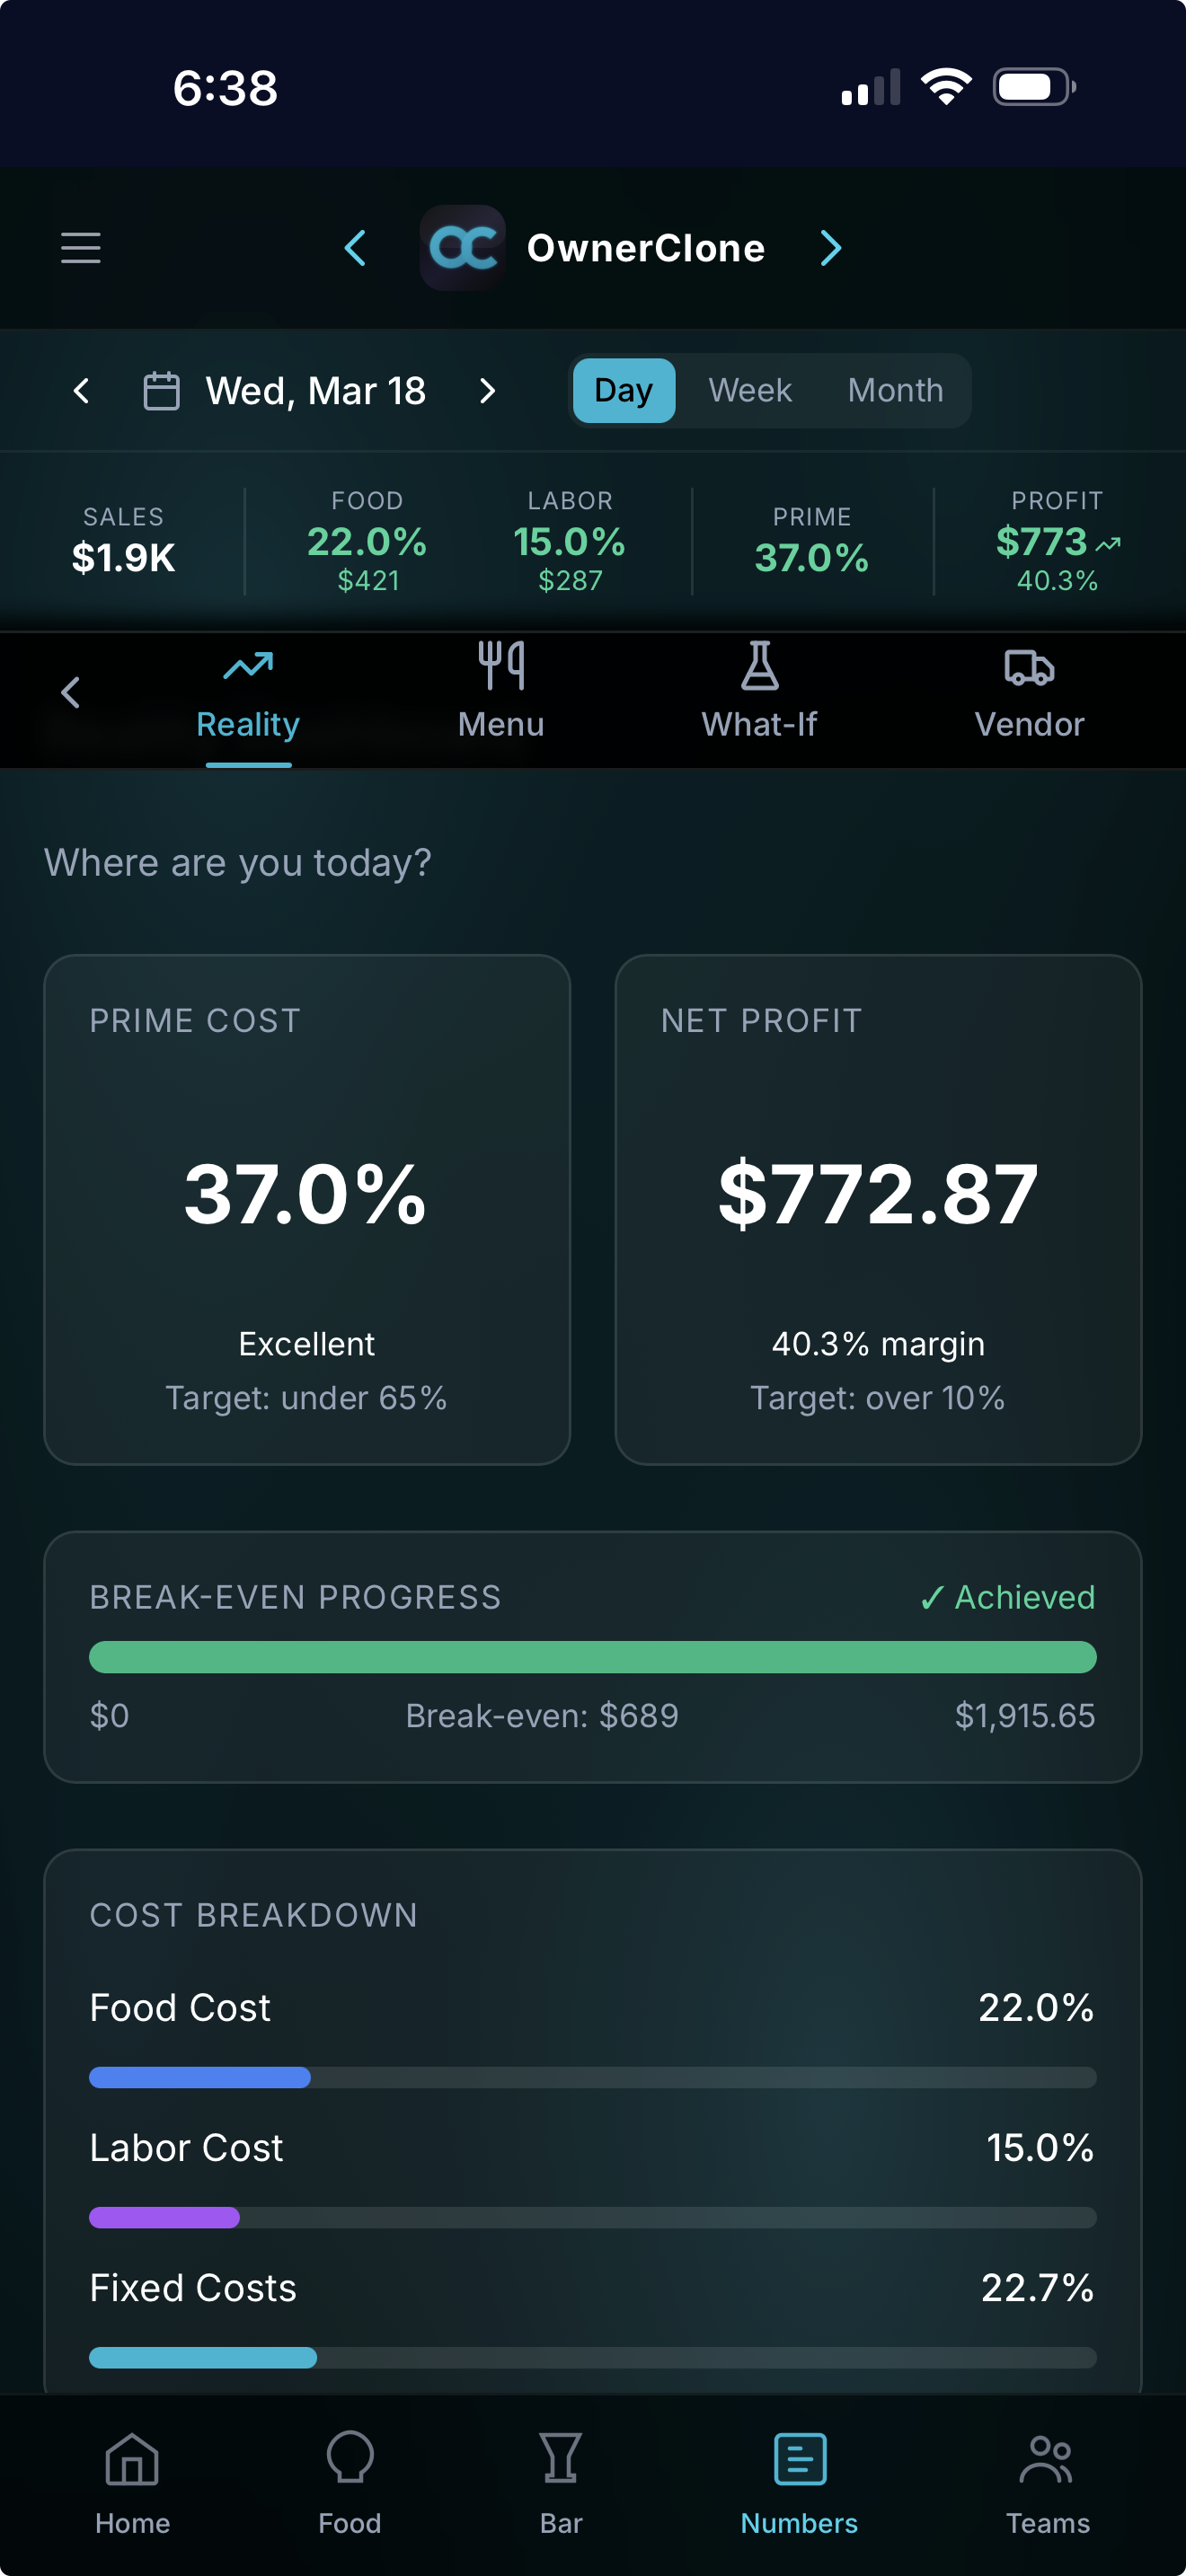This screenshot has height=2576, width=1186.
Task: Advance to next day with right chevron
Action: coord(488,391)
